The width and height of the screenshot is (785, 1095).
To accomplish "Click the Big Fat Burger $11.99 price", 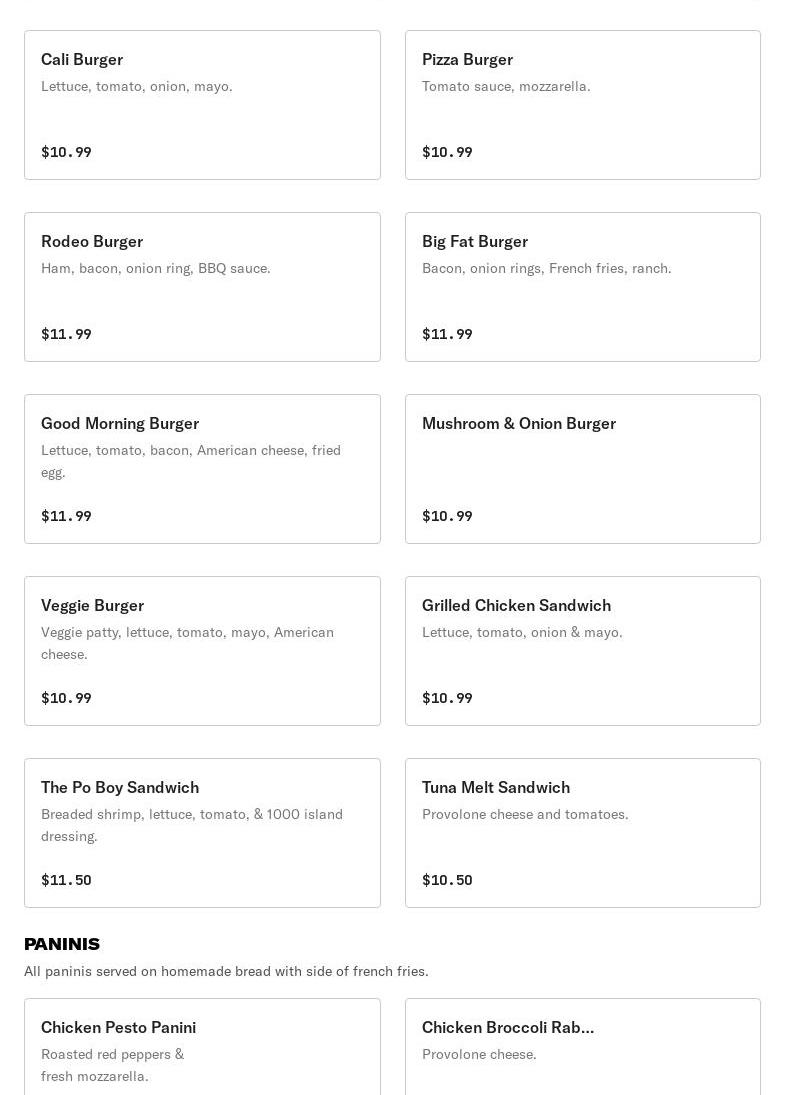I will 447,334.
